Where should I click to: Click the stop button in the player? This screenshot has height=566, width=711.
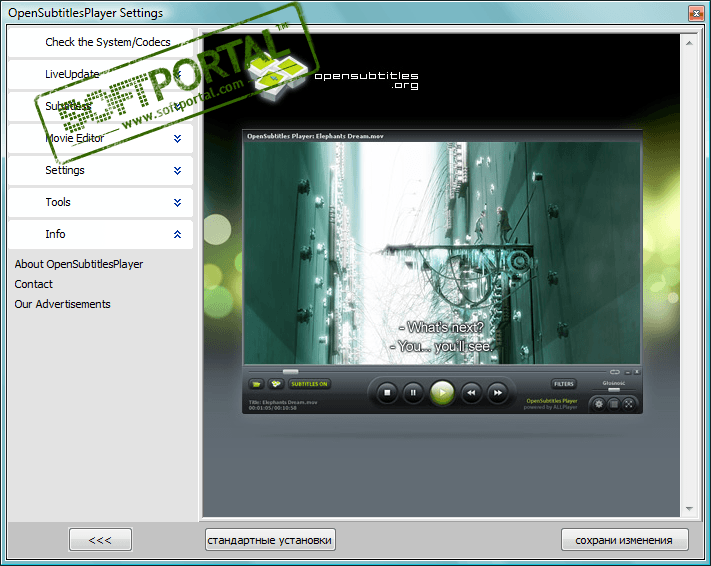point(387,393)
